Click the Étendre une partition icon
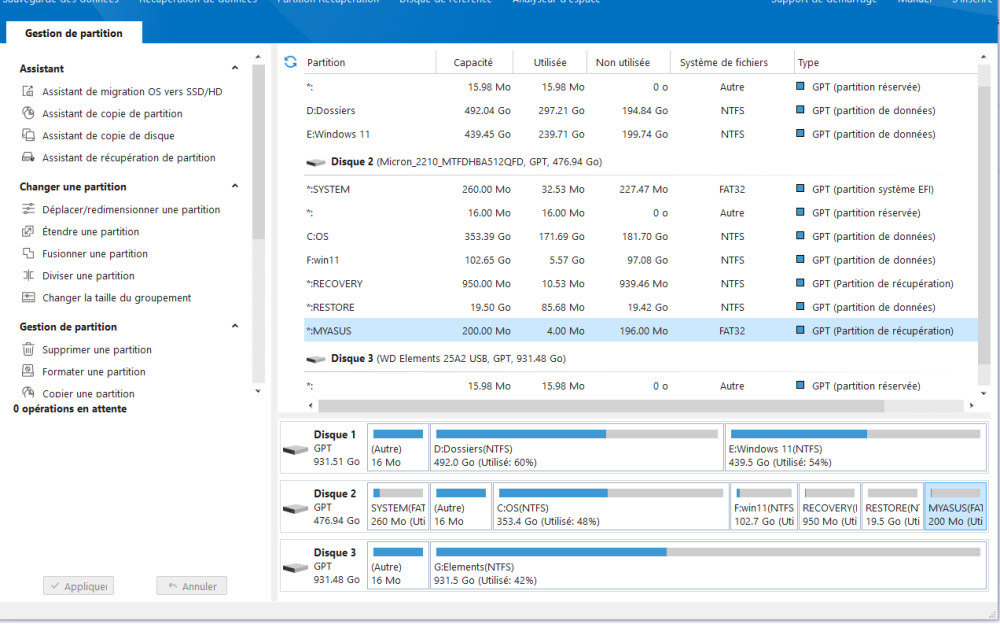 [x=28, y=232]
